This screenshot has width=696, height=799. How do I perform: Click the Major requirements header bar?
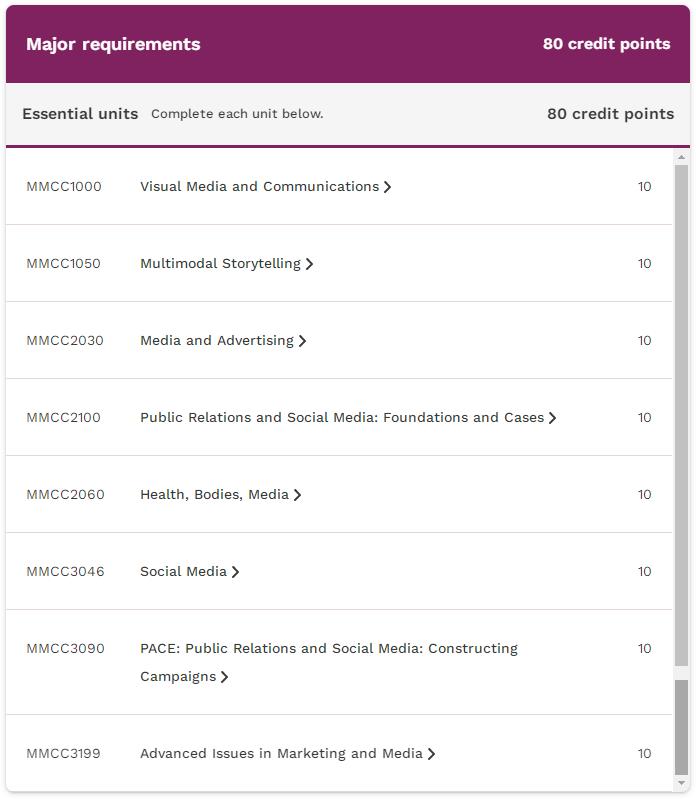[x=348, y=44]
